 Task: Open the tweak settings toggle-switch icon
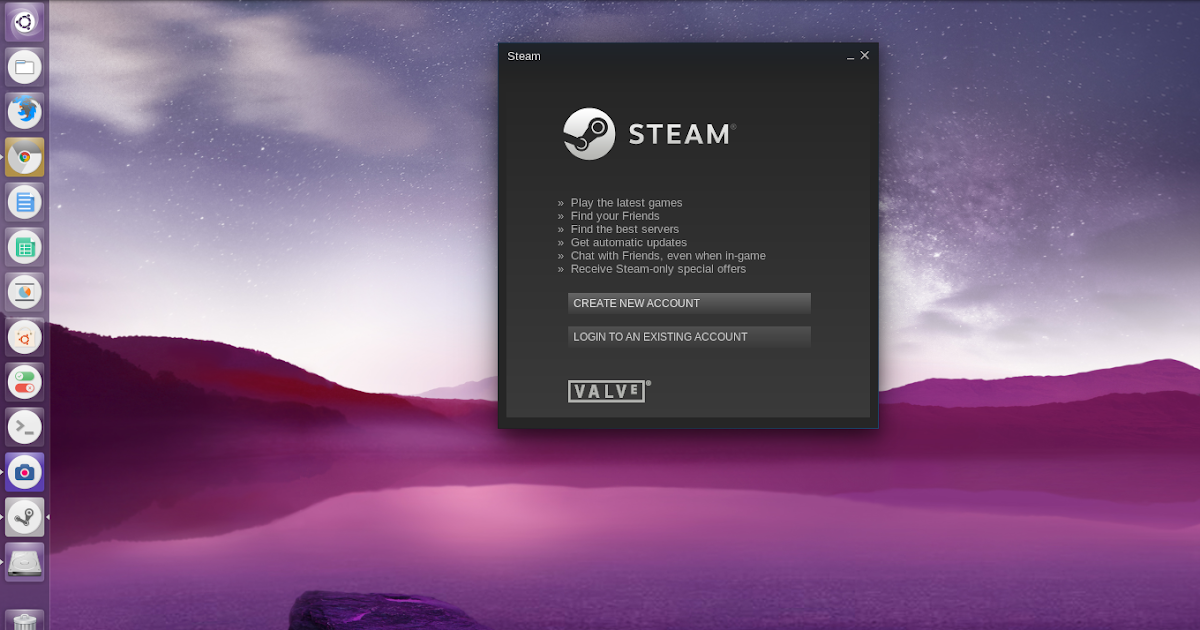(24, 382)
